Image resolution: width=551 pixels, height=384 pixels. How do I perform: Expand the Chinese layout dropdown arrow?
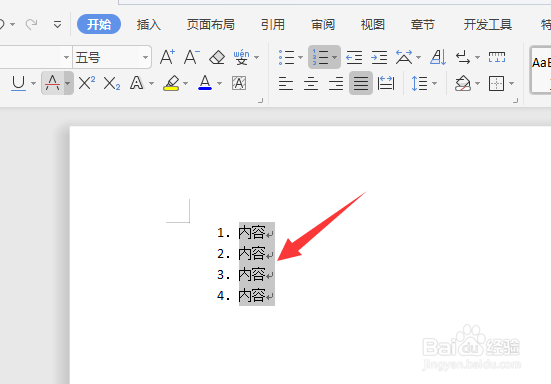pyautogui.click(x=418, y=57)
